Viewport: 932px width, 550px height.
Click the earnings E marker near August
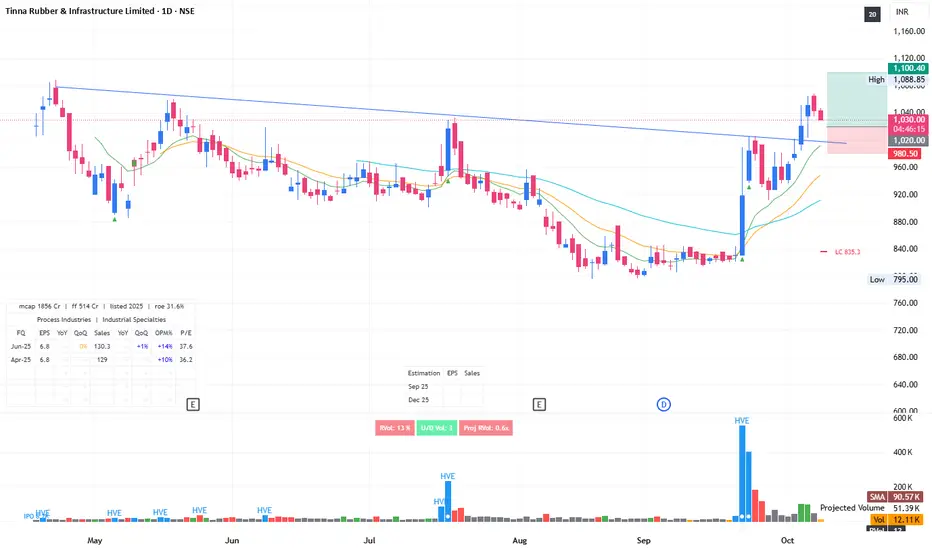(x=539, y=404)
